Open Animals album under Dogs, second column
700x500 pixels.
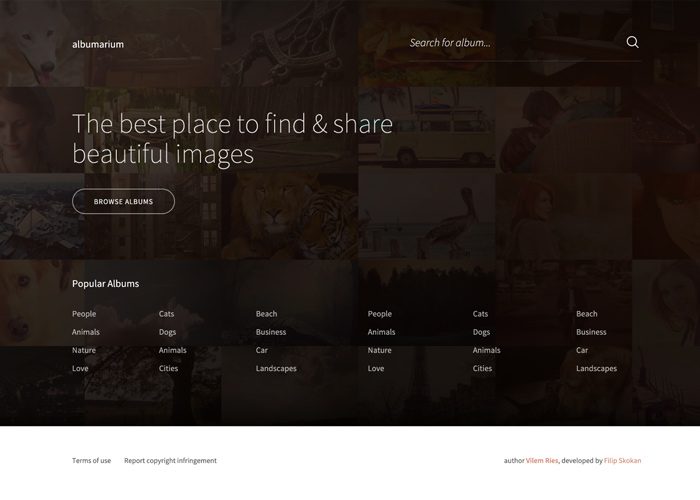tap(172, 350)
